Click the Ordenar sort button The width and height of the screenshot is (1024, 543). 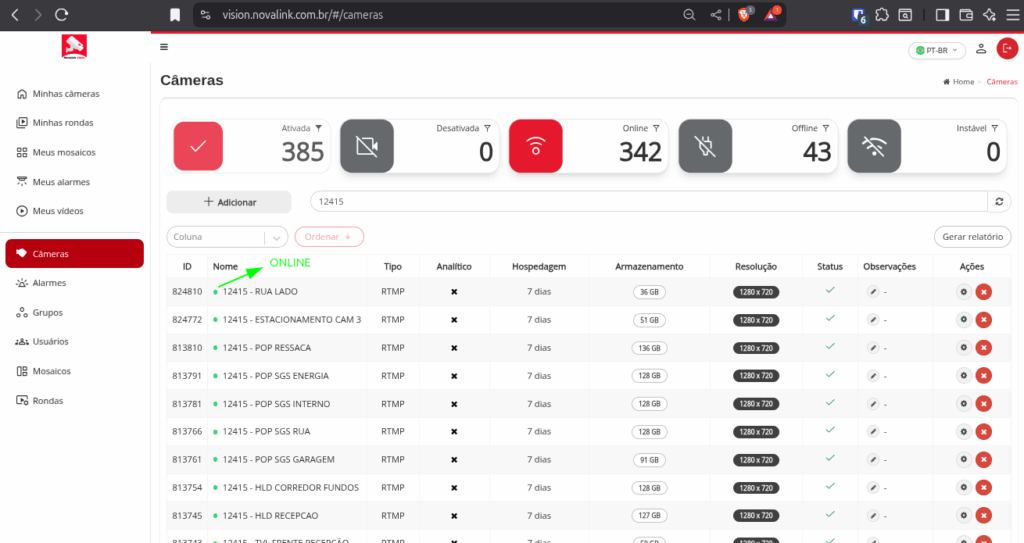tap(328, 237)
